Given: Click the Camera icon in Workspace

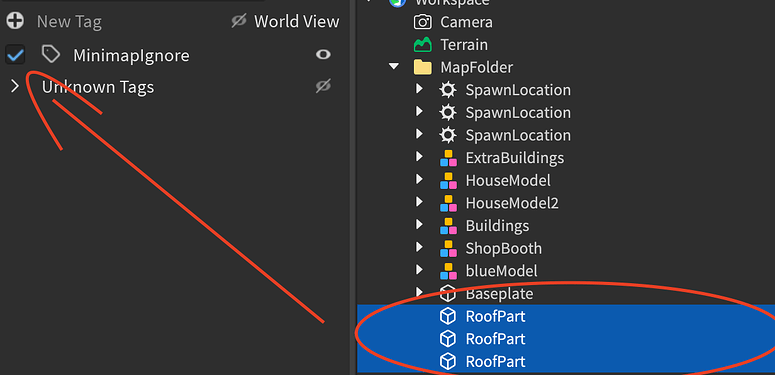Looking at the screenshot, I should (423, 22).
